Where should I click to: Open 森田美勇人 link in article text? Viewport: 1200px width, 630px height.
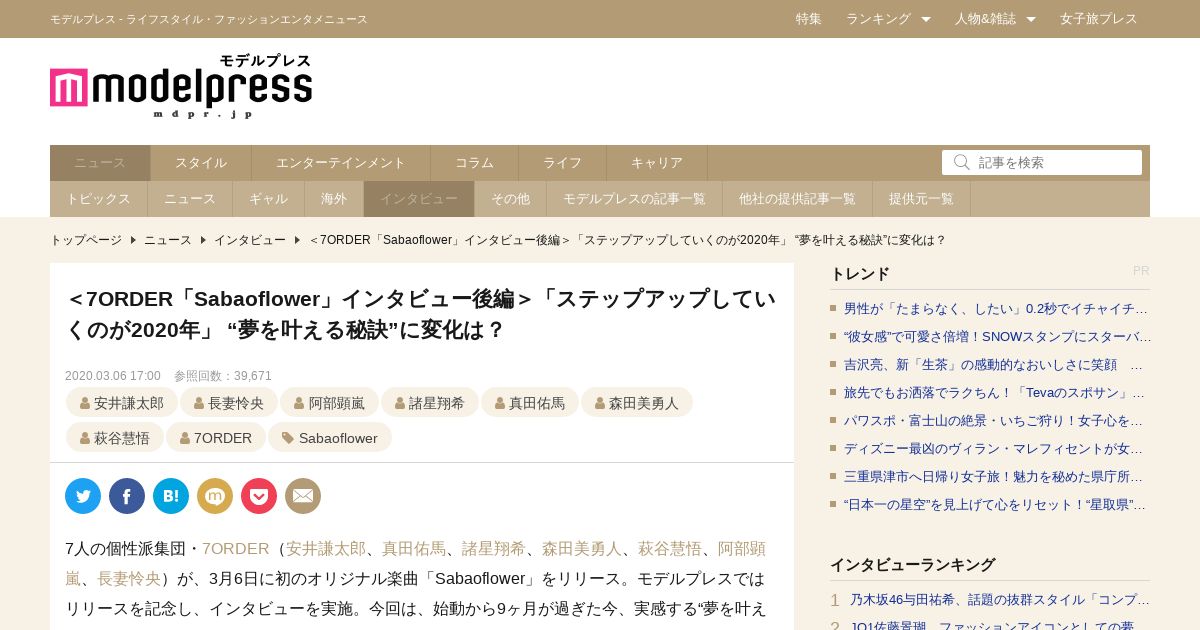(582, 548)
